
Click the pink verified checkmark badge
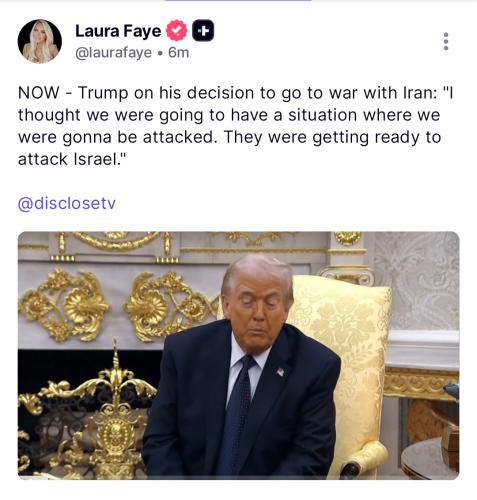point(177,31)
